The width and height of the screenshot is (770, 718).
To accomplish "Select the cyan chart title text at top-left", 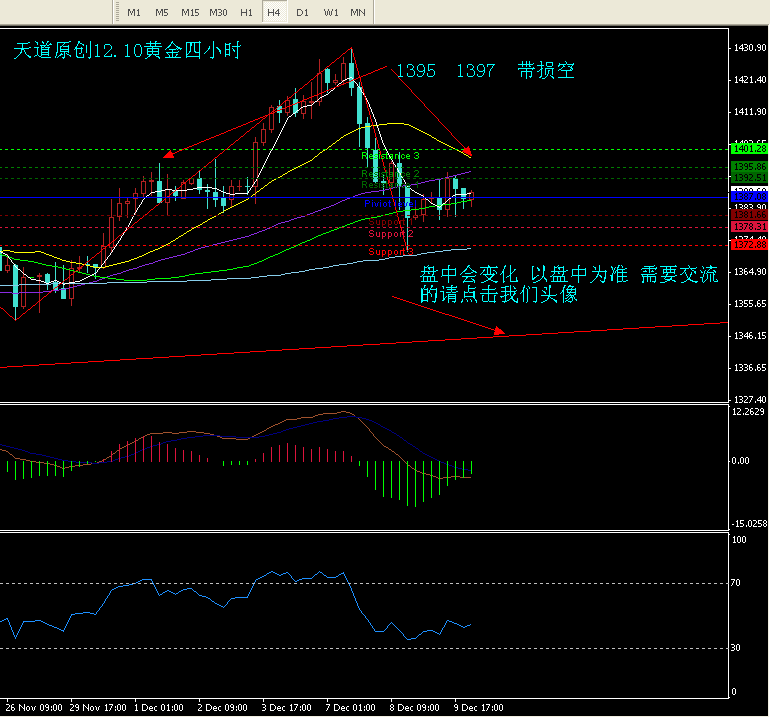I will [x=126, y=51].
